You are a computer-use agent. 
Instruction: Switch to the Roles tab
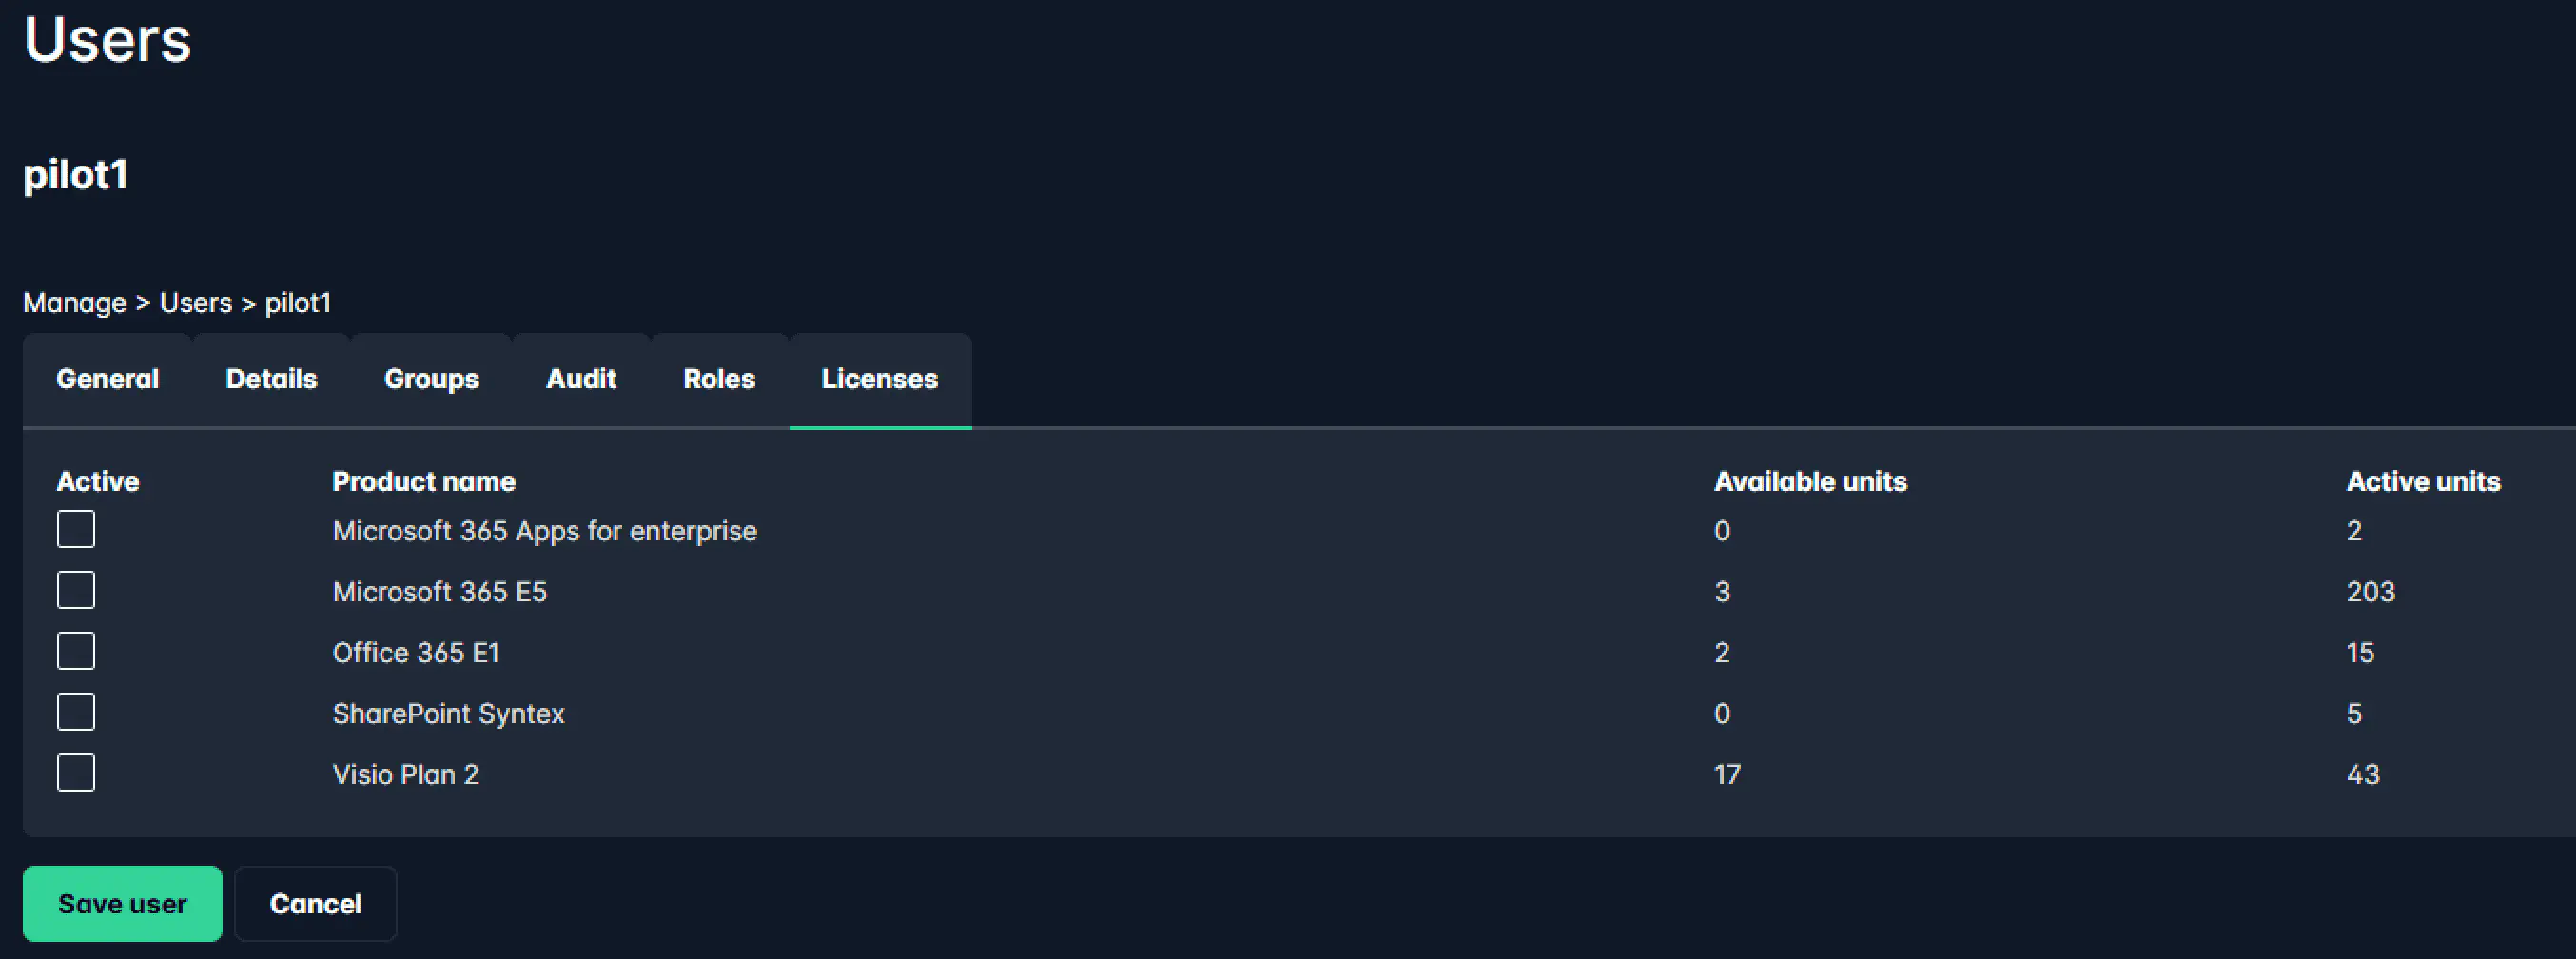click(719, 378)
